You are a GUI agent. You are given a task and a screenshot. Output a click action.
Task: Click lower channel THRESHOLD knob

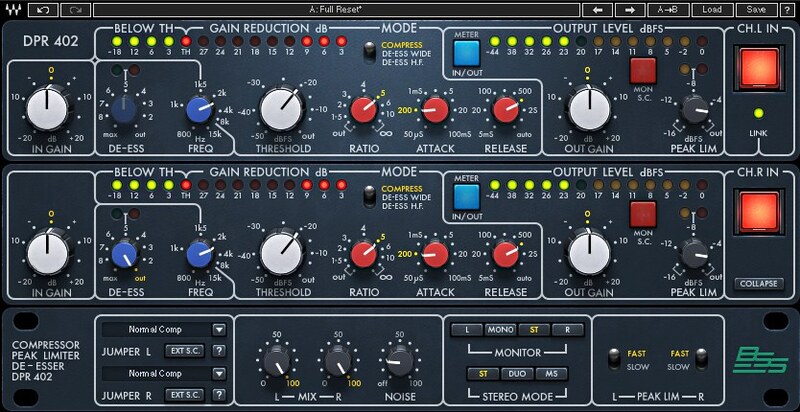[x=281, y=252]
